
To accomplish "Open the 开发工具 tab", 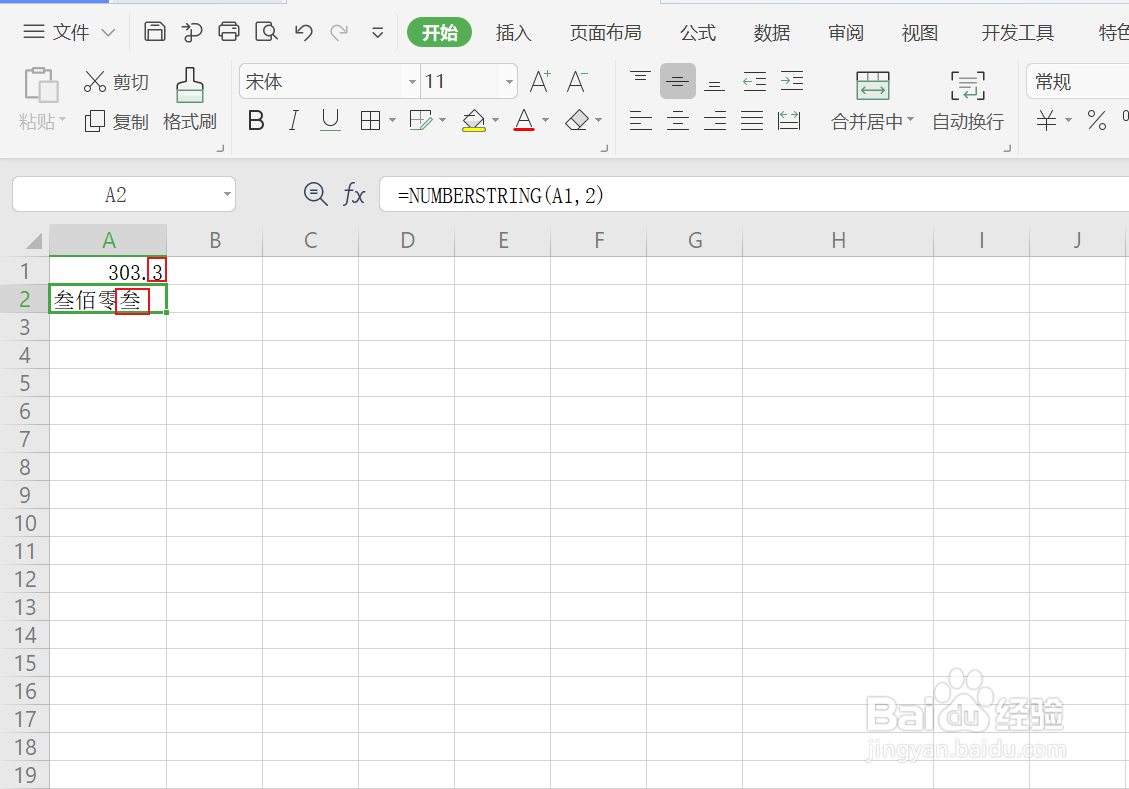I will coord(1017,32).
